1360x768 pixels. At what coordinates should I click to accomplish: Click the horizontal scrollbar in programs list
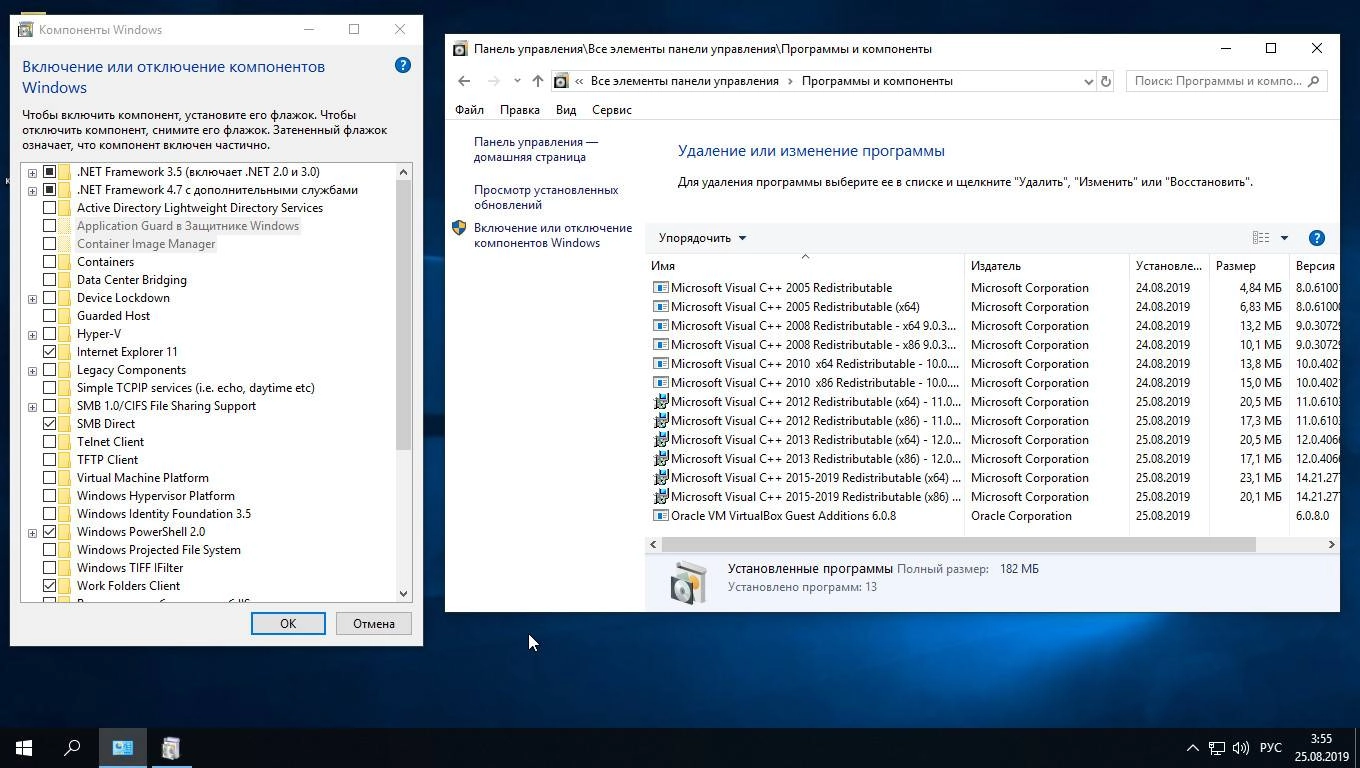tap(958, 544)
